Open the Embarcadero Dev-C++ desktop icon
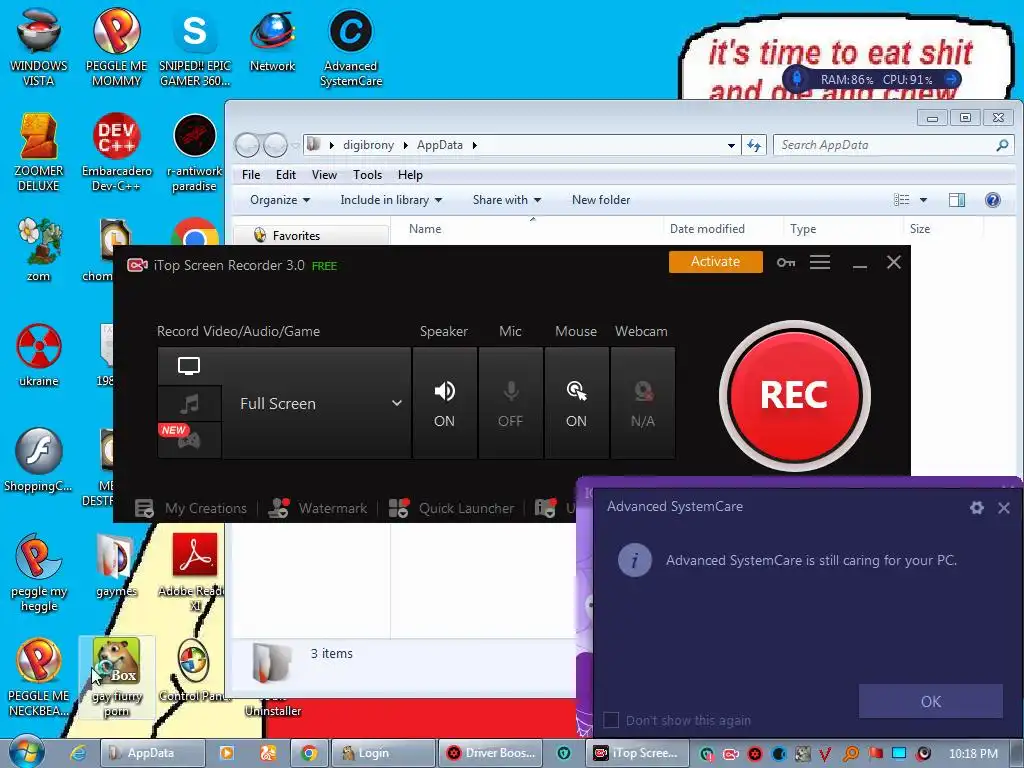The height and width of the screenshot is (768, 1024). click(x=116, y=152)
